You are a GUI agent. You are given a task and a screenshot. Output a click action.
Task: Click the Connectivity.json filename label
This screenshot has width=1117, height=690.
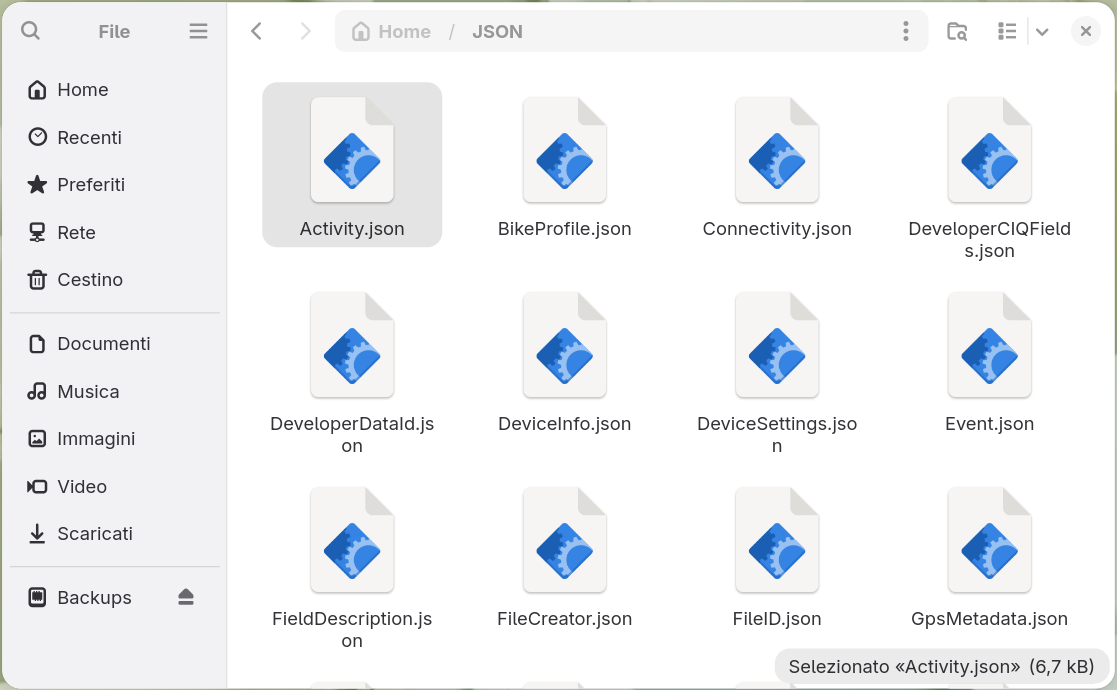click(x=777, y=229)
